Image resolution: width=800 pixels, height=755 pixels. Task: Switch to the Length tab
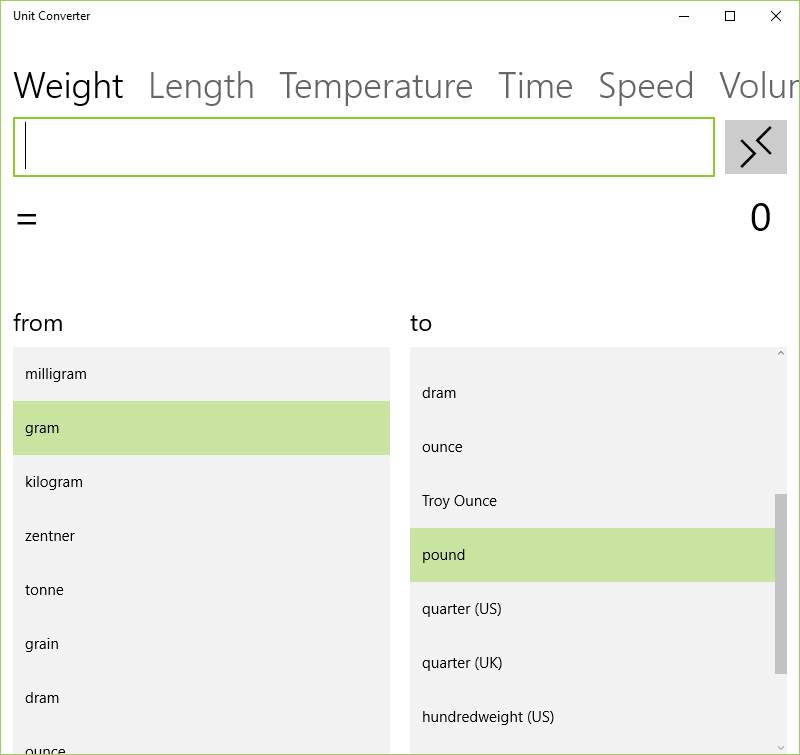pos(201,87)
